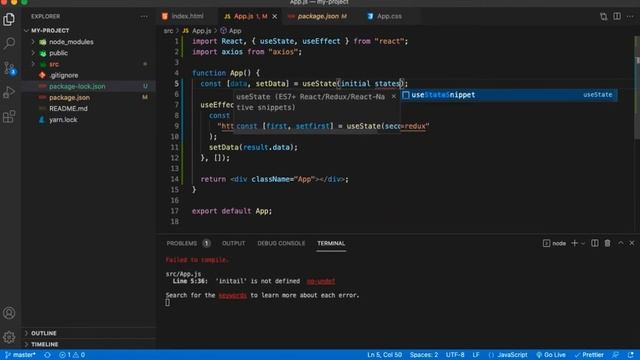Change Spaces: 2 indentation setting

tap(424, 355)
